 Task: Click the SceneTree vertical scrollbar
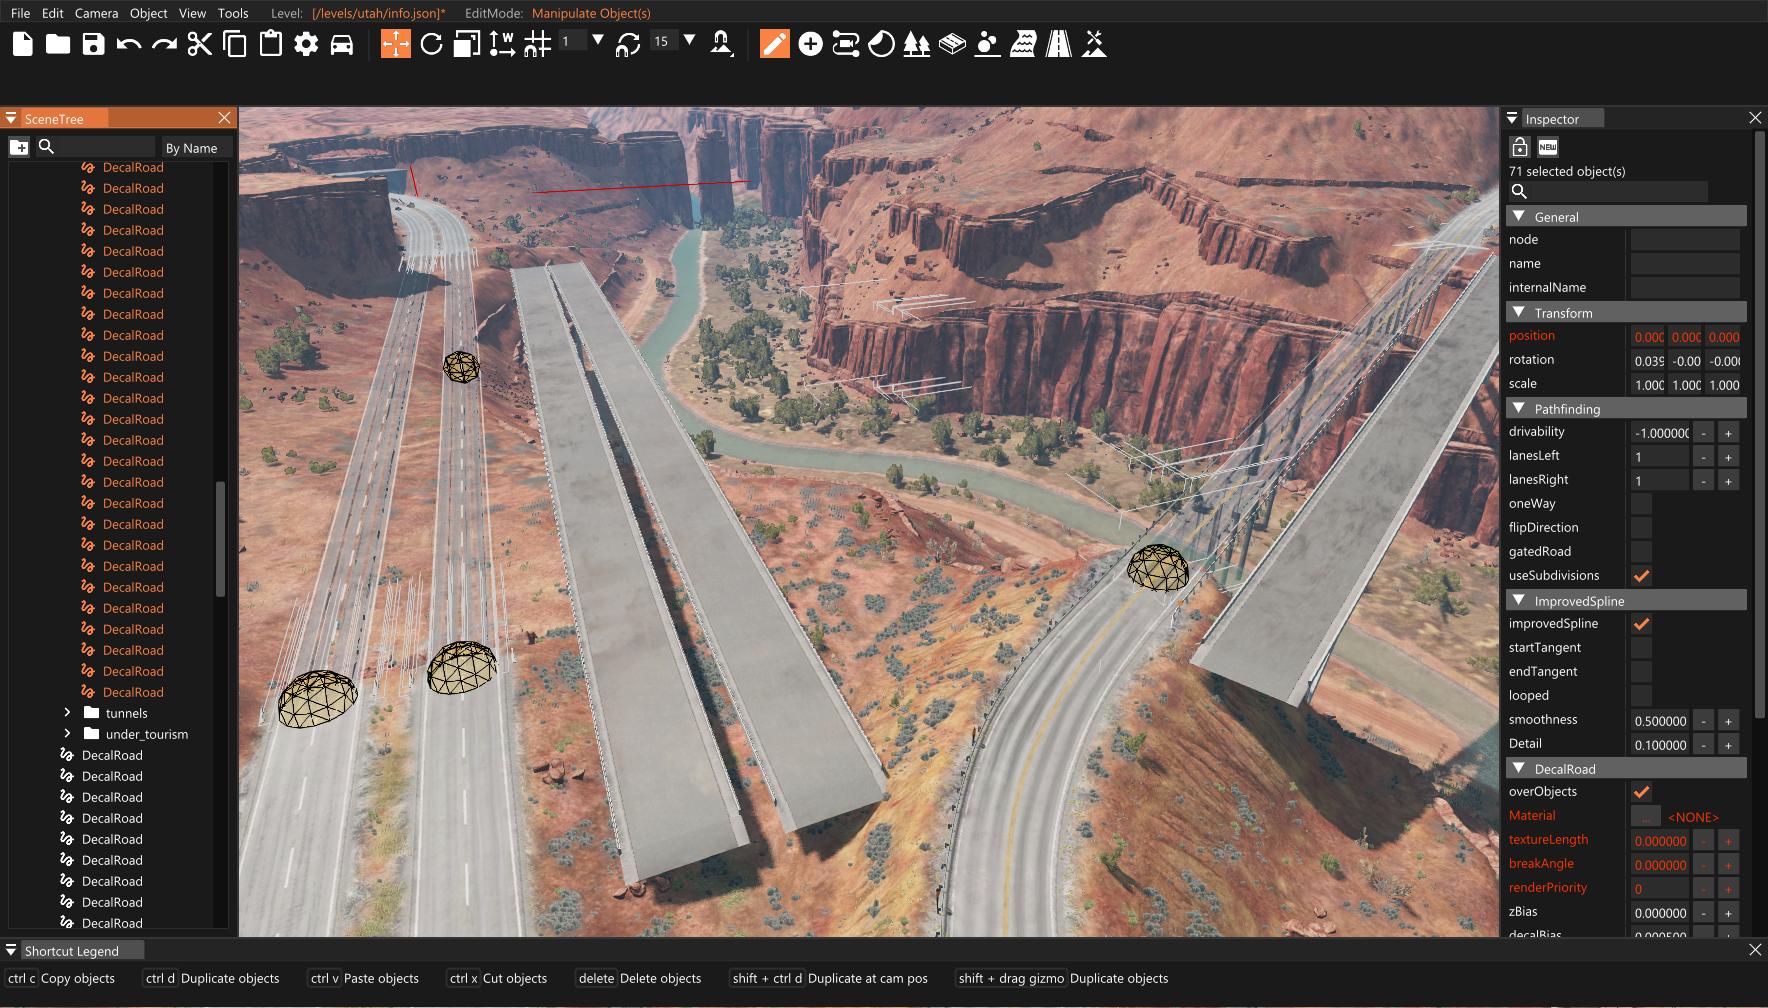[x=220, y=539]
